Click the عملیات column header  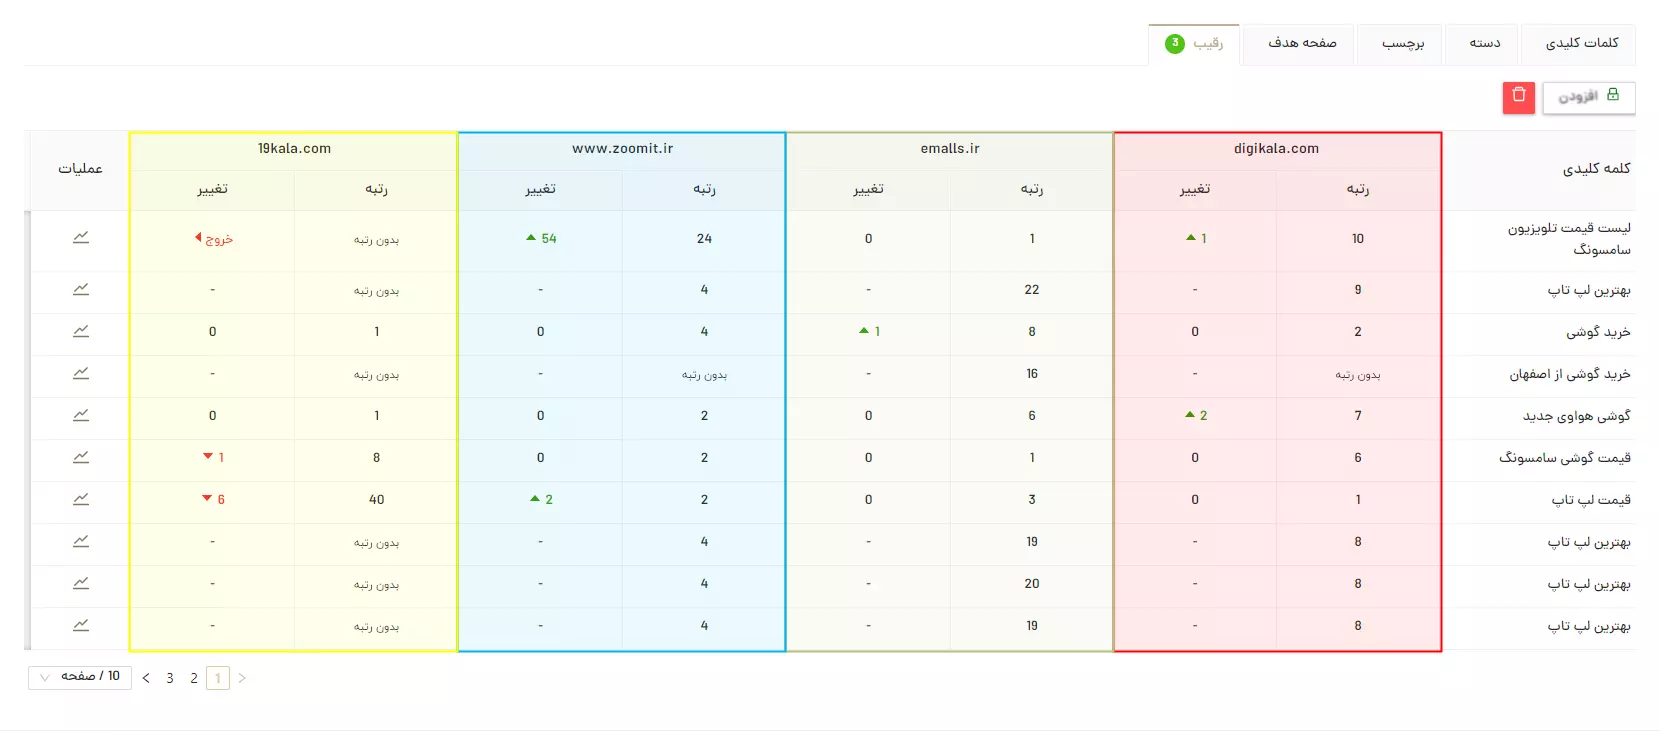coord(80,169)
